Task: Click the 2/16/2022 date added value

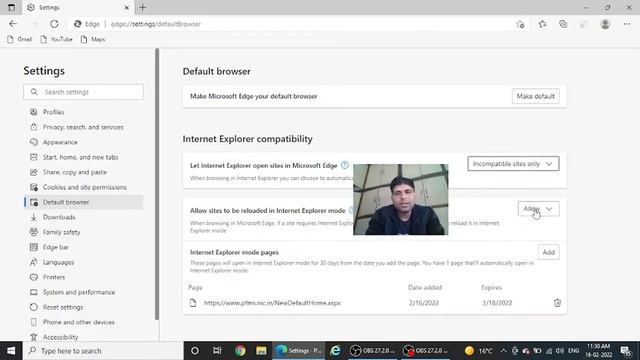Action: pyautogui.click(x=424, y=303)
